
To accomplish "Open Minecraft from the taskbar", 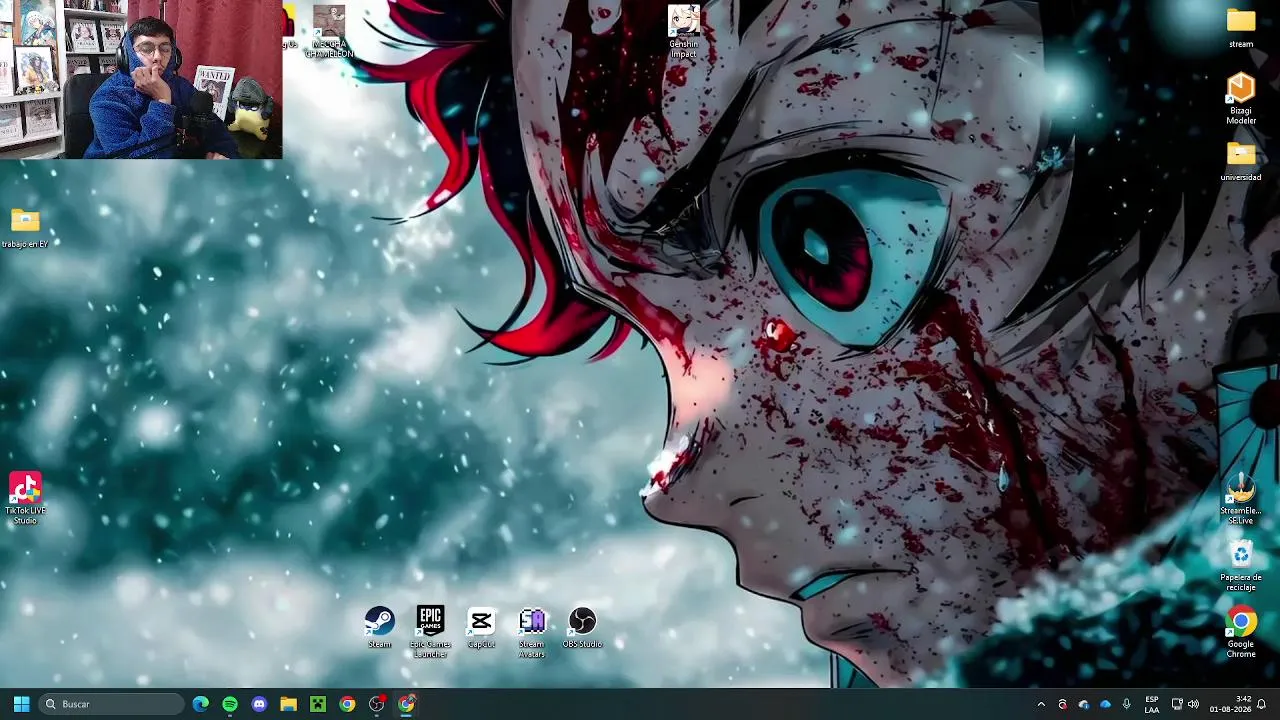I will tap(318, 704).
